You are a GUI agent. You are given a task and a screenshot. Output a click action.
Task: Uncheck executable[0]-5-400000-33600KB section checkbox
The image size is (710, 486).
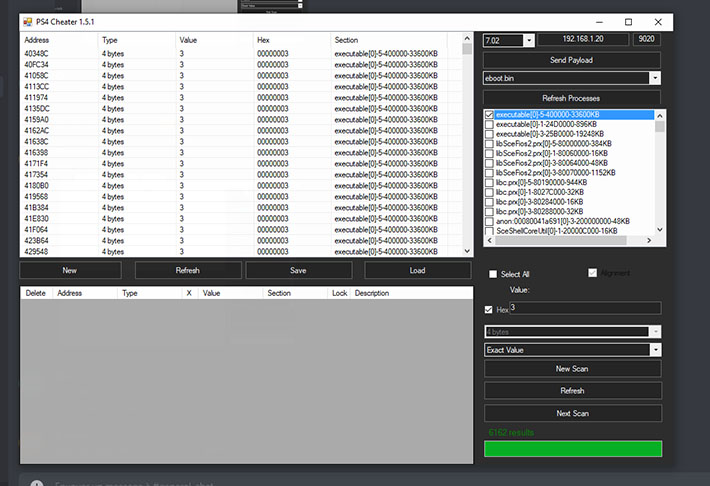(489, 115)
